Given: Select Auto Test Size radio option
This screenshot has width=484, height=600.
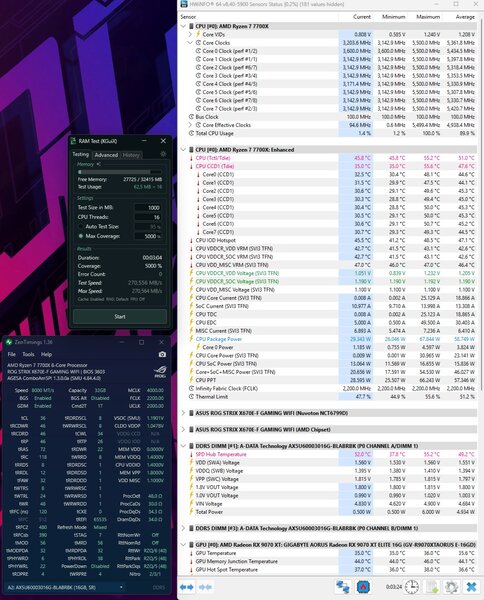Looking at the screenshot, I should click(x=81, y=227).
